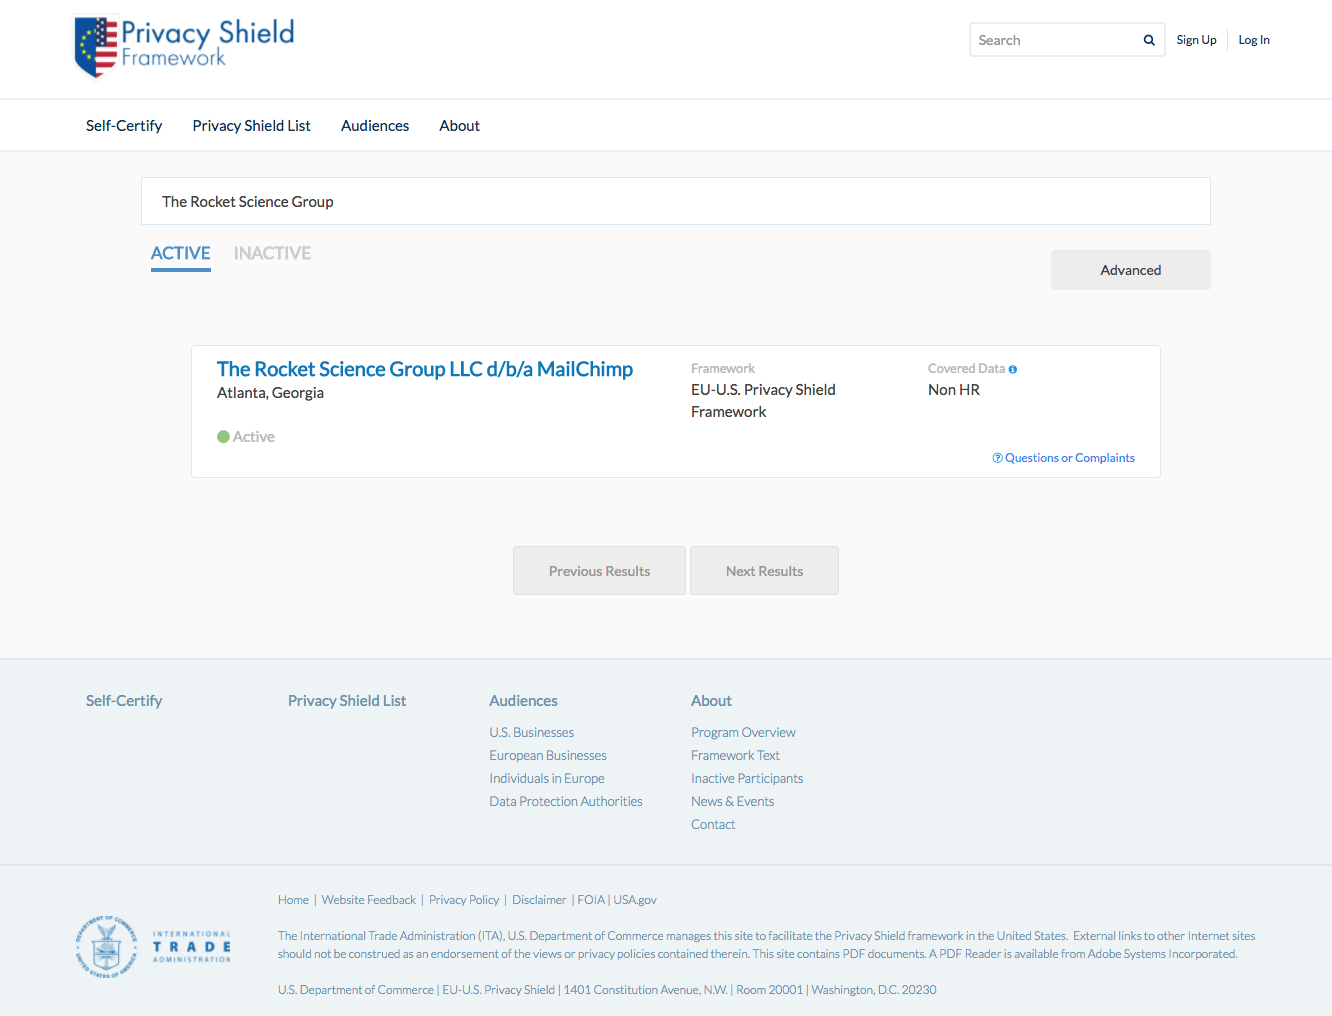
Task: Open footer Audiences heading link
Action: (x=523, y=701)
